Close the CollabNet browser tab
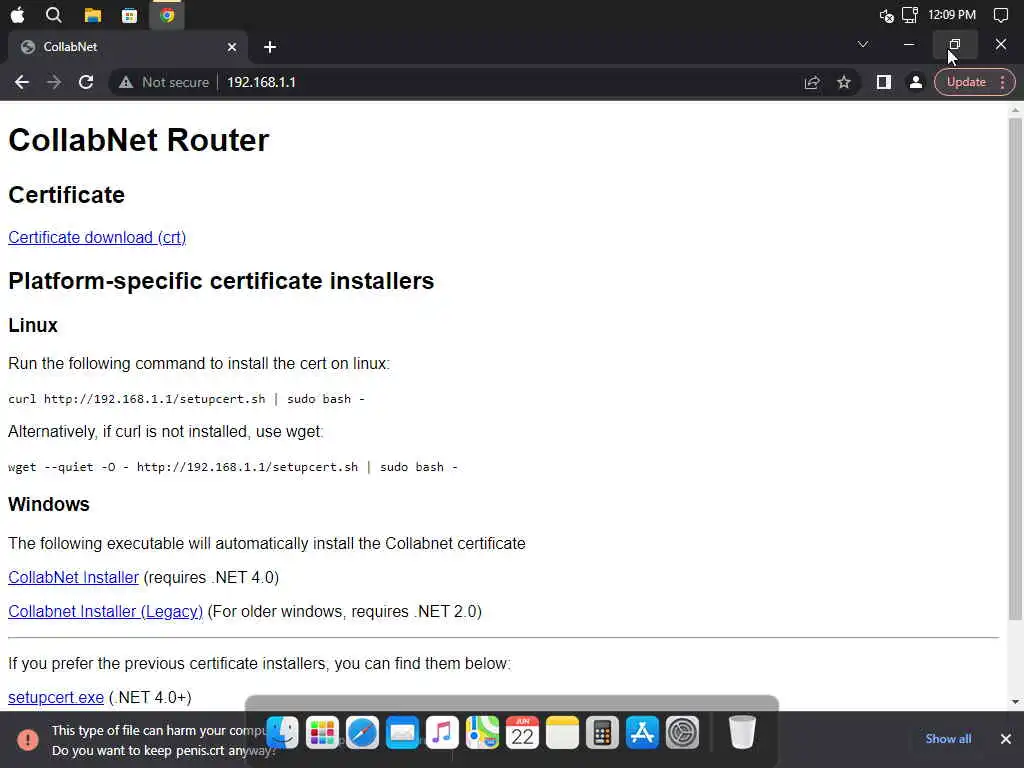This screenshot has height=768, width=1024. coord(232,47)
